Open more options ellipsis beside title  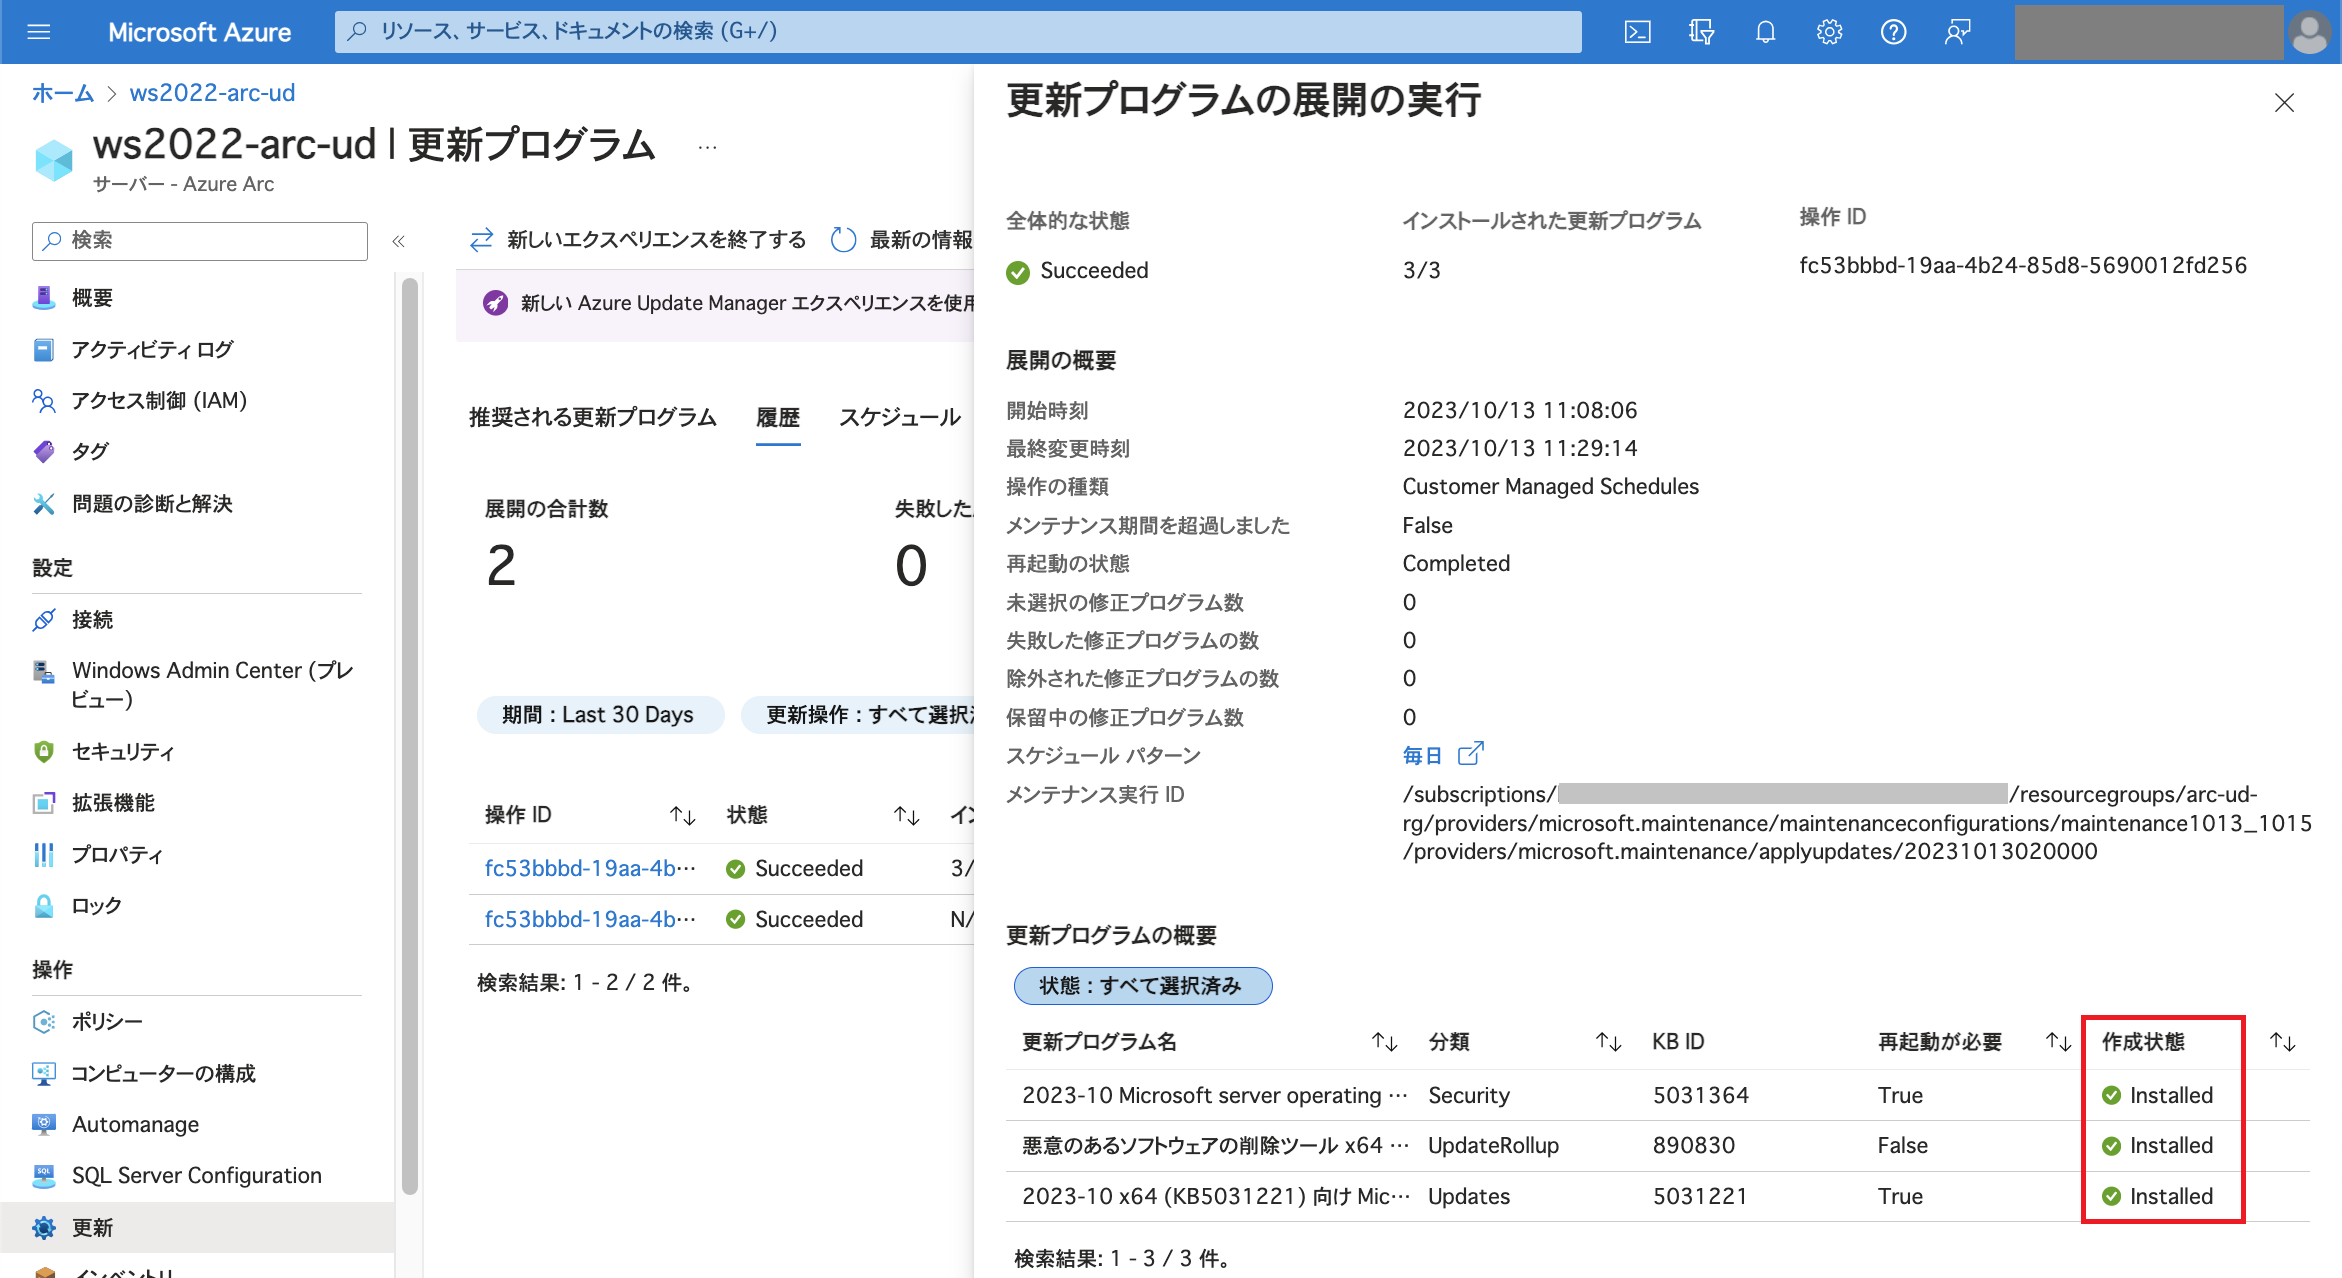(x=707, y=148)
